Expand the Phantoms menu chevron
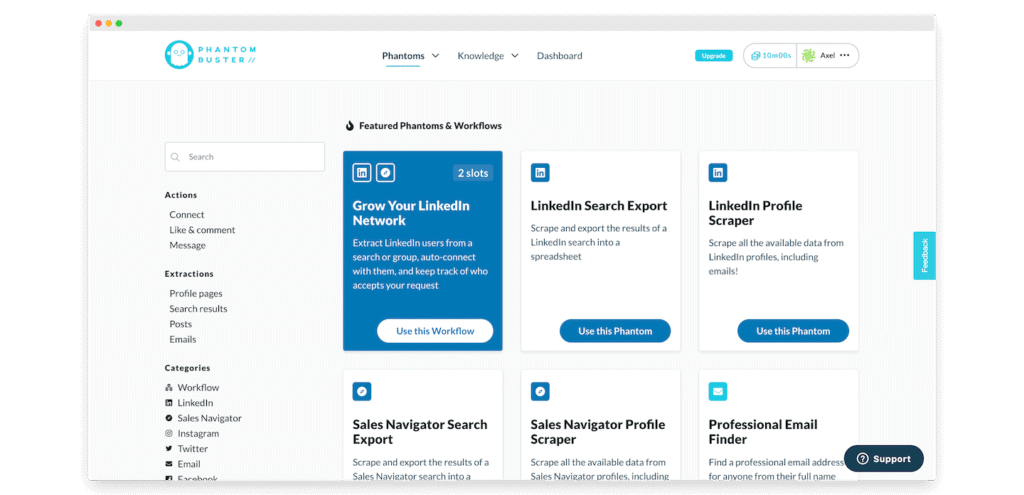The height and width of the screenshot is (495, 1024). tap(436, 56)
